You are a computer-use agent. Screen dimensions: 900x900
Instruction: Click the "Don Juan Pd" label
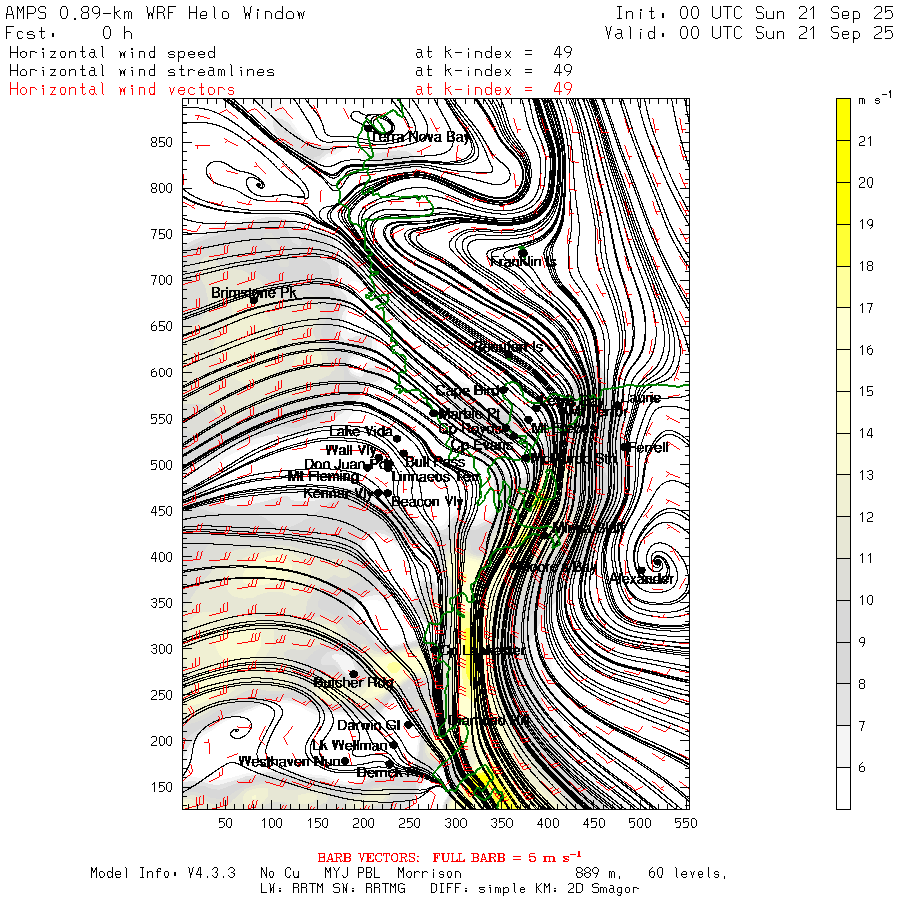pyautogui.click(x=348, y=464)
